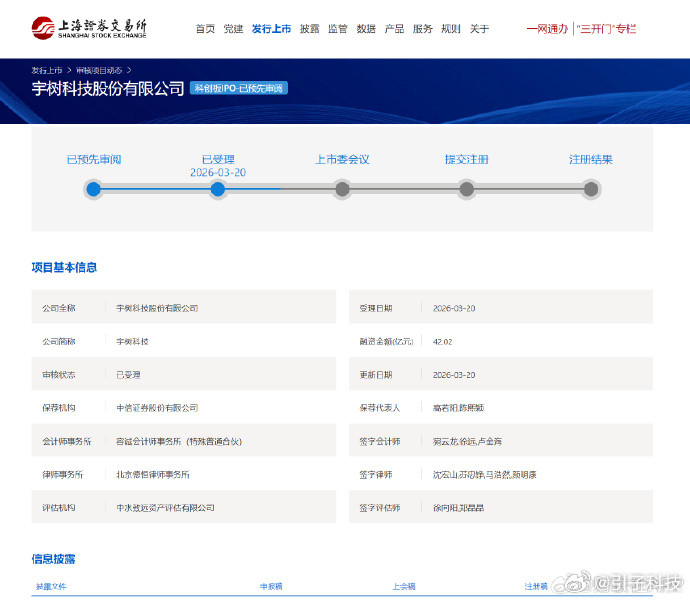Click the "三开门"专栏 link
Viewport: 690px width, 601px height.
(606, 29)
